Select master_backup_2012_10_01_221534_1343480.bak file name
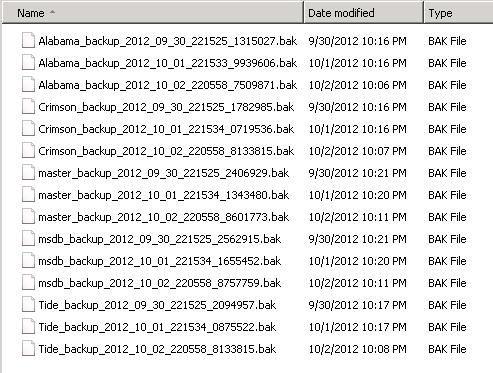 click(x=164, y=195)
